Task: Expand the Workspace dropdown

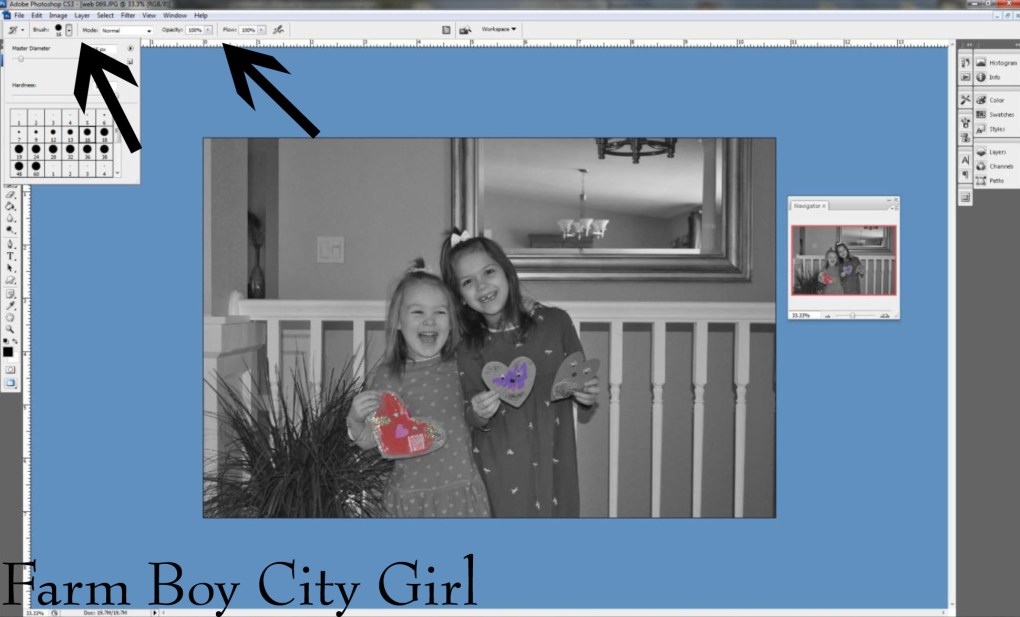Action: coord(499,30)
